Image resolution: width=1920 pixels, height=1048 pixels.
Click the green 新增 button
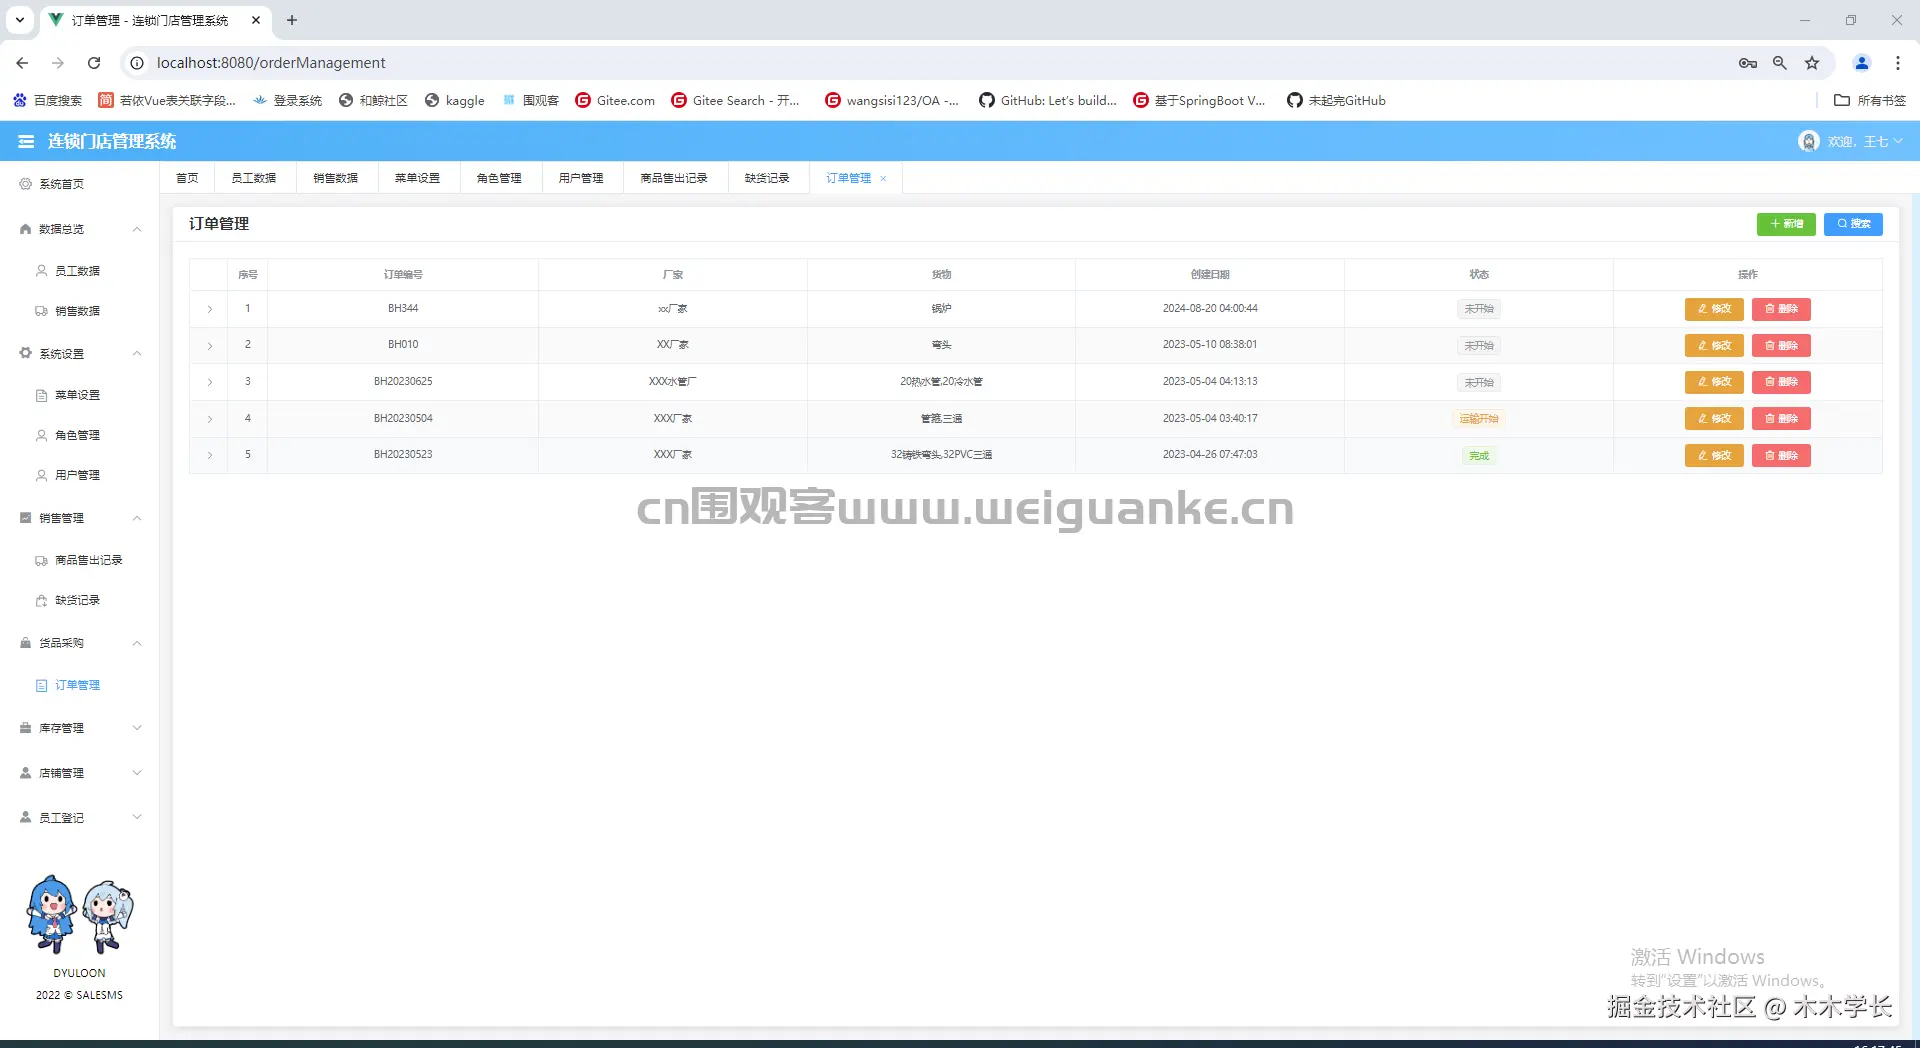pos(1786,224)
